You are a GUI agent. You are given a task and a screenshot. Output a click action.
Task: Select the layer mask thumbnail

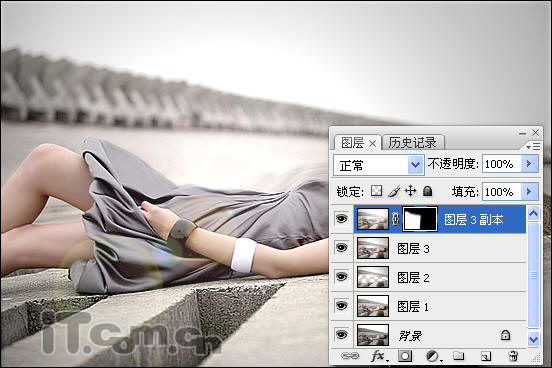420,219
